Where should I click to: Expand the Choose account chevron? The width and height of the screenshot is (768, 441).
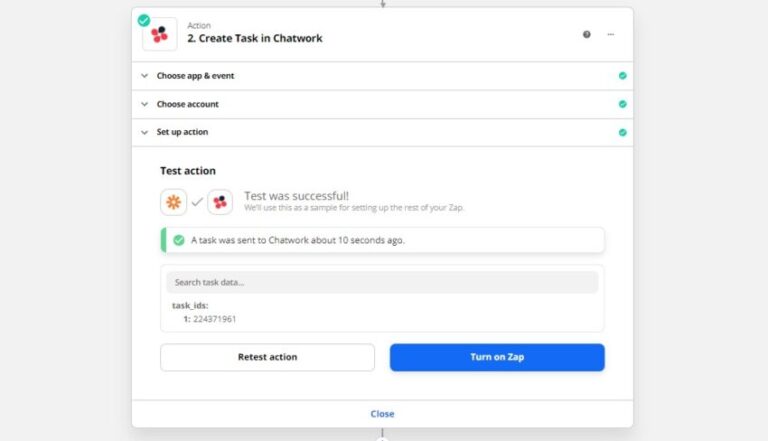click(144, 104)
